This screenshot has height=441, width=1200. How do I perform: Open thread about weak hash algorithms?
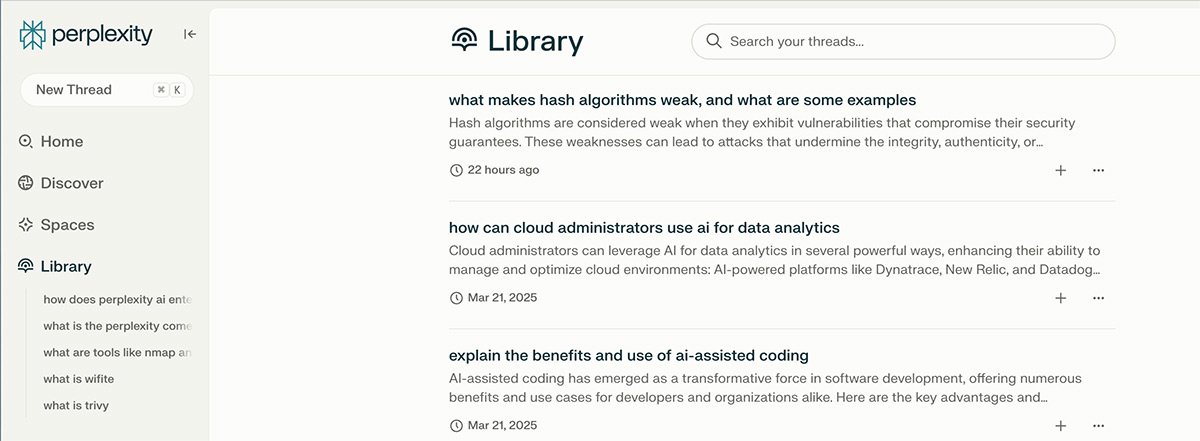pyautogui.click(x=682, y=100)
